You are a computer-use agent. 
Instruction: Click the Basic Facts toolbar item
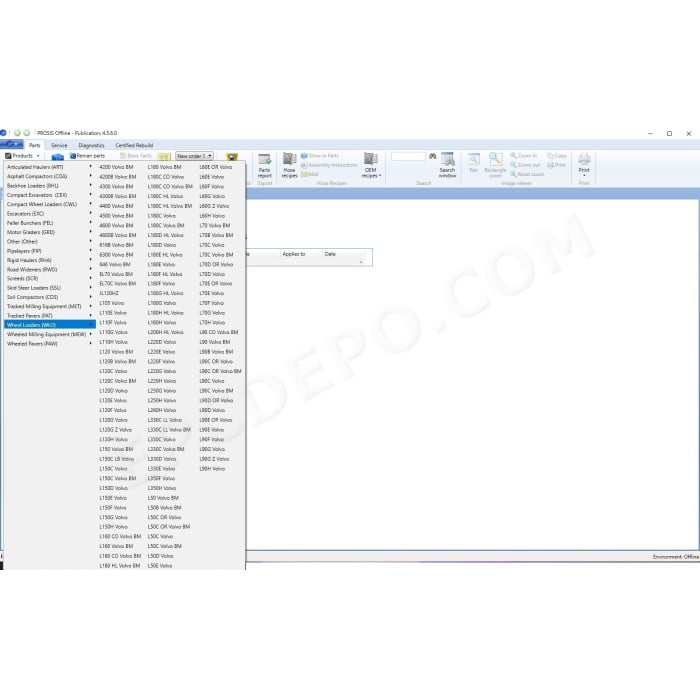tap(136, 156)
